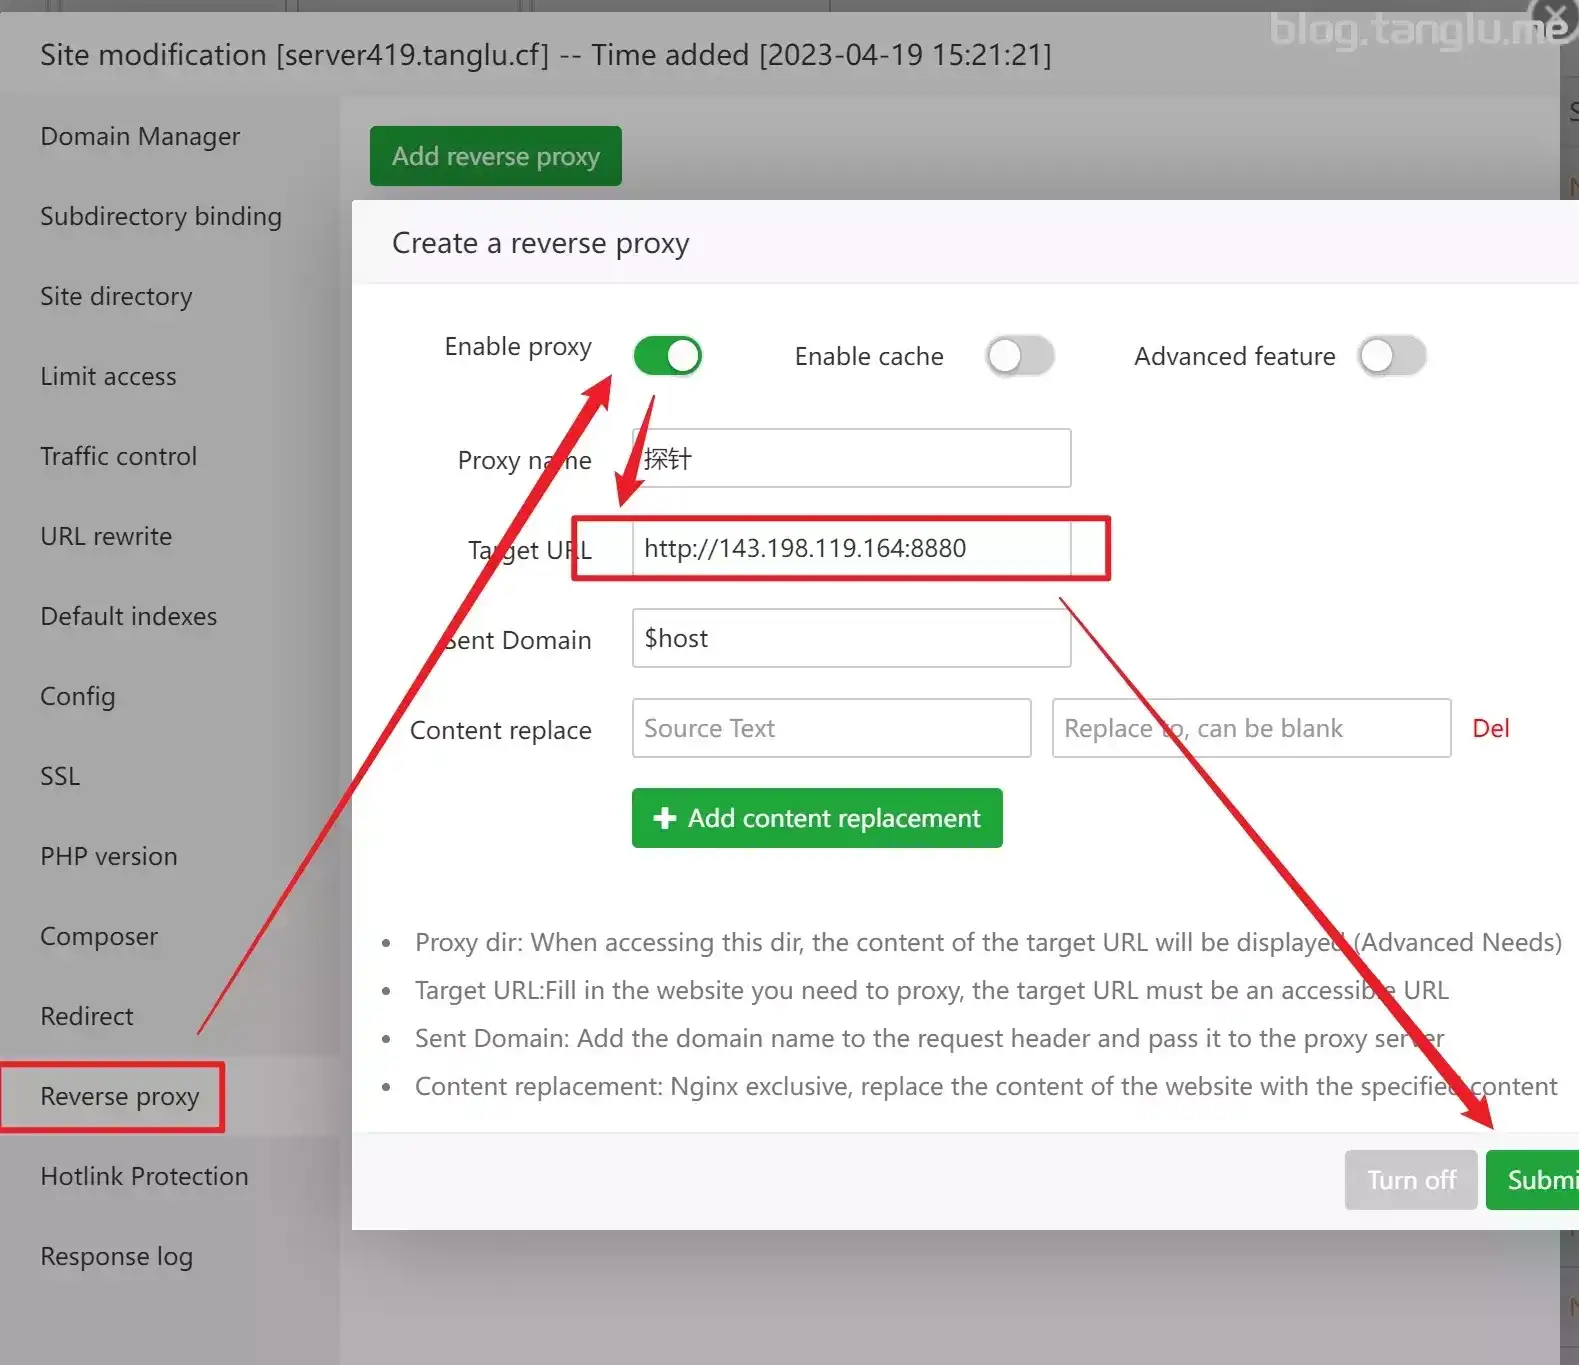Turn on the Enable cache switch

[x=1019, y=356]
